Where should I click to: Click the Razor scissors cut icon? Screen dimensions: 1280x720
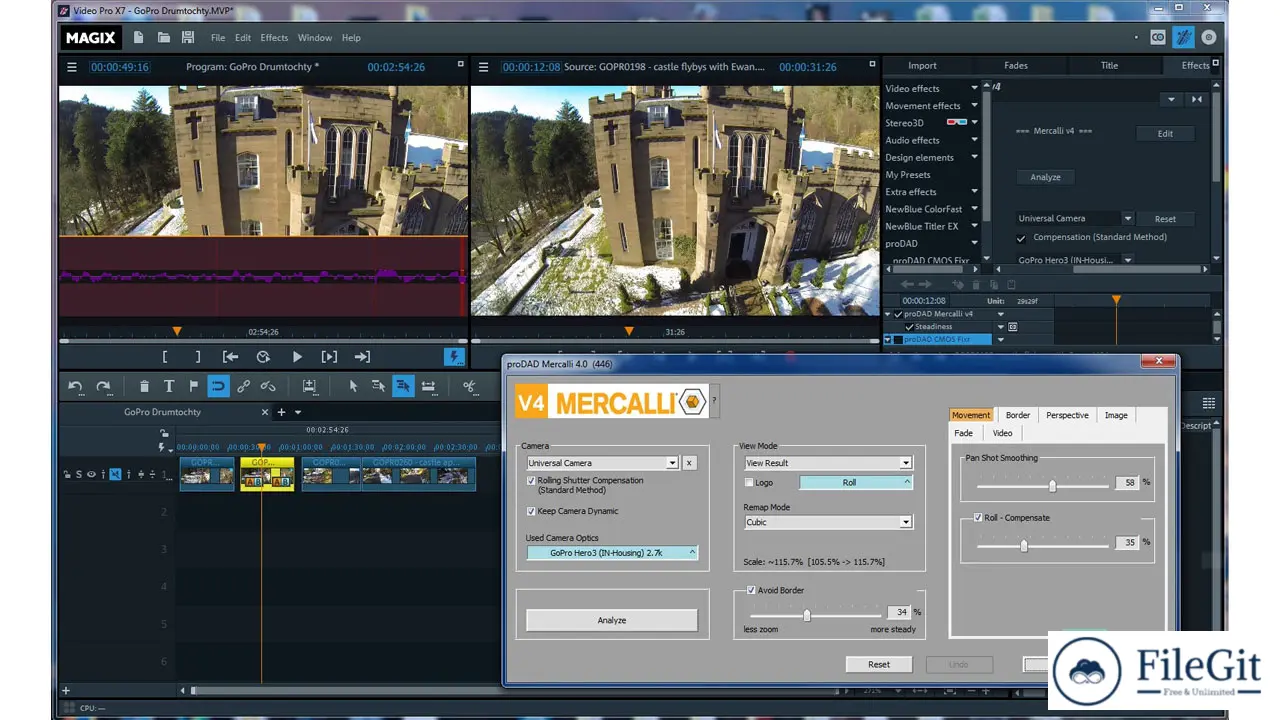point(469,386)
